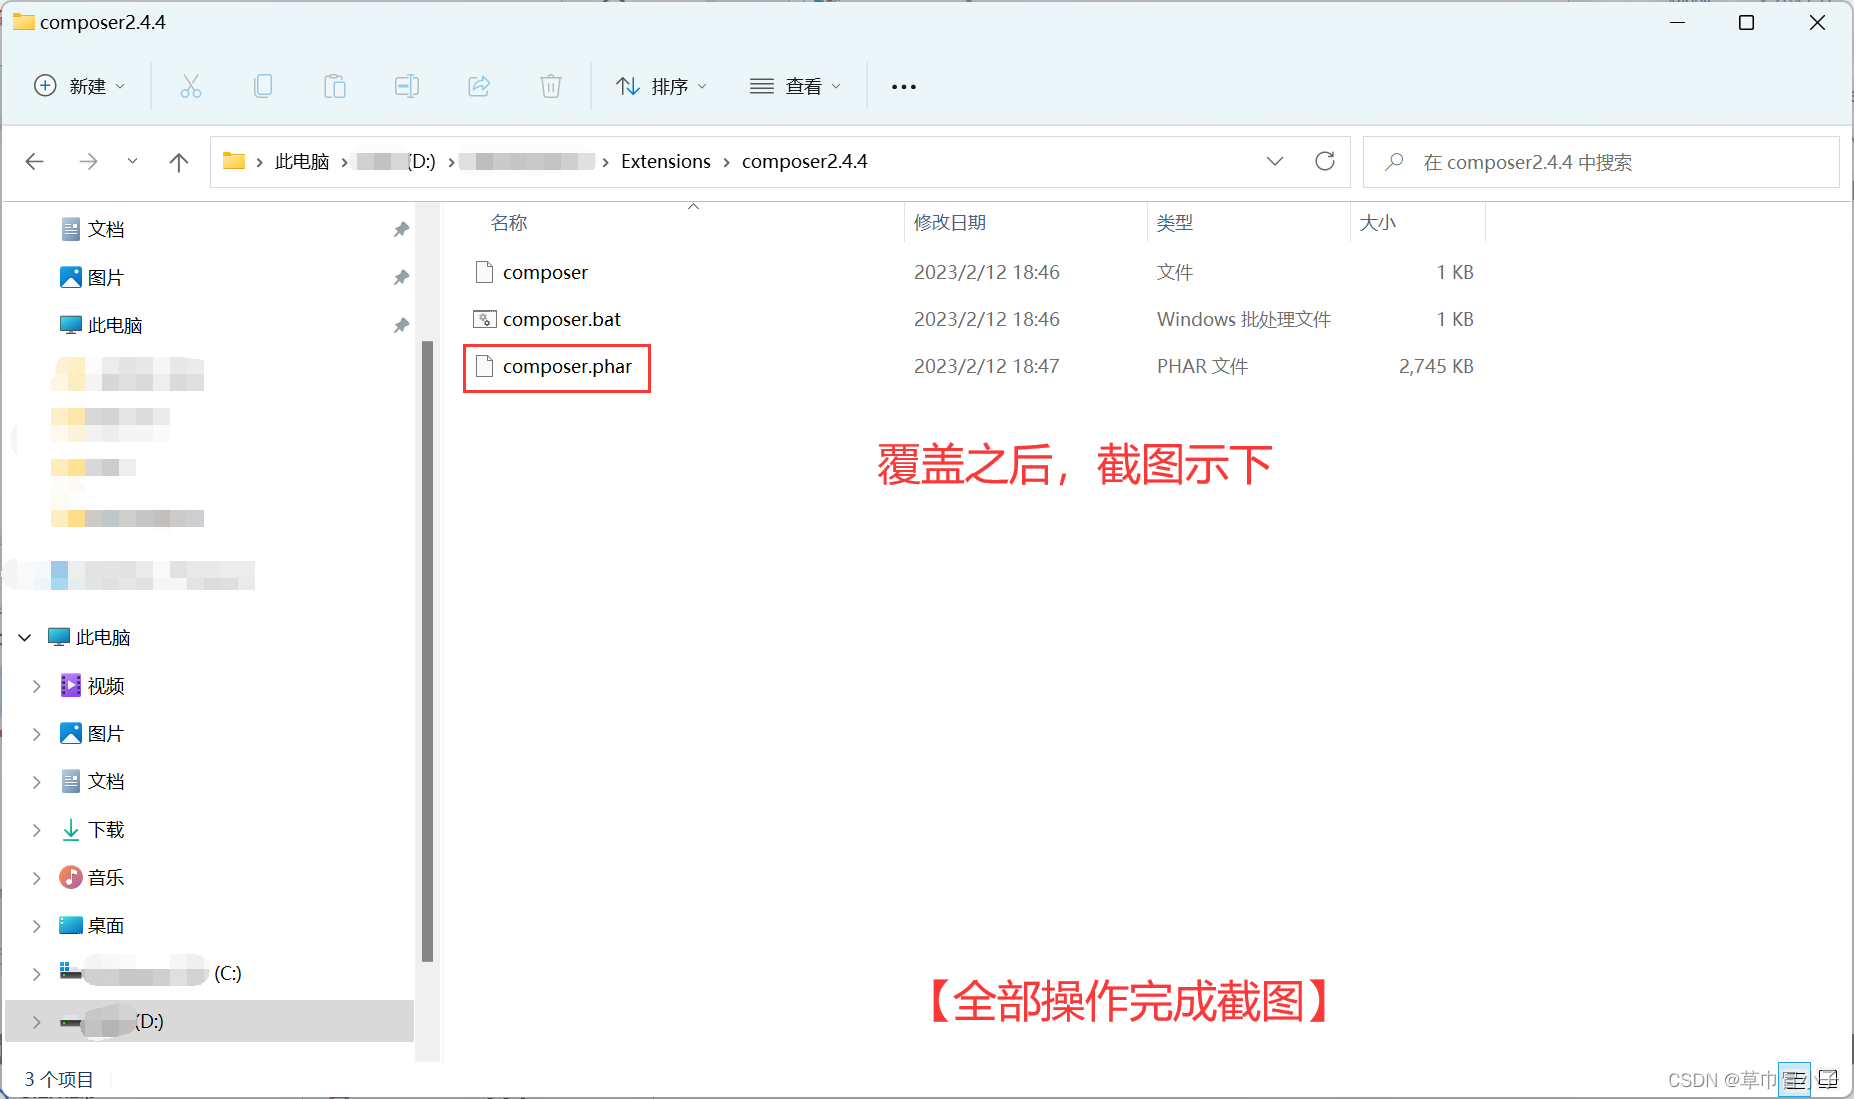Image resolution: width=1854 pixels, height=1099 pixels.
Task: Click the back navigation arrow
Action: coord(34,161)
